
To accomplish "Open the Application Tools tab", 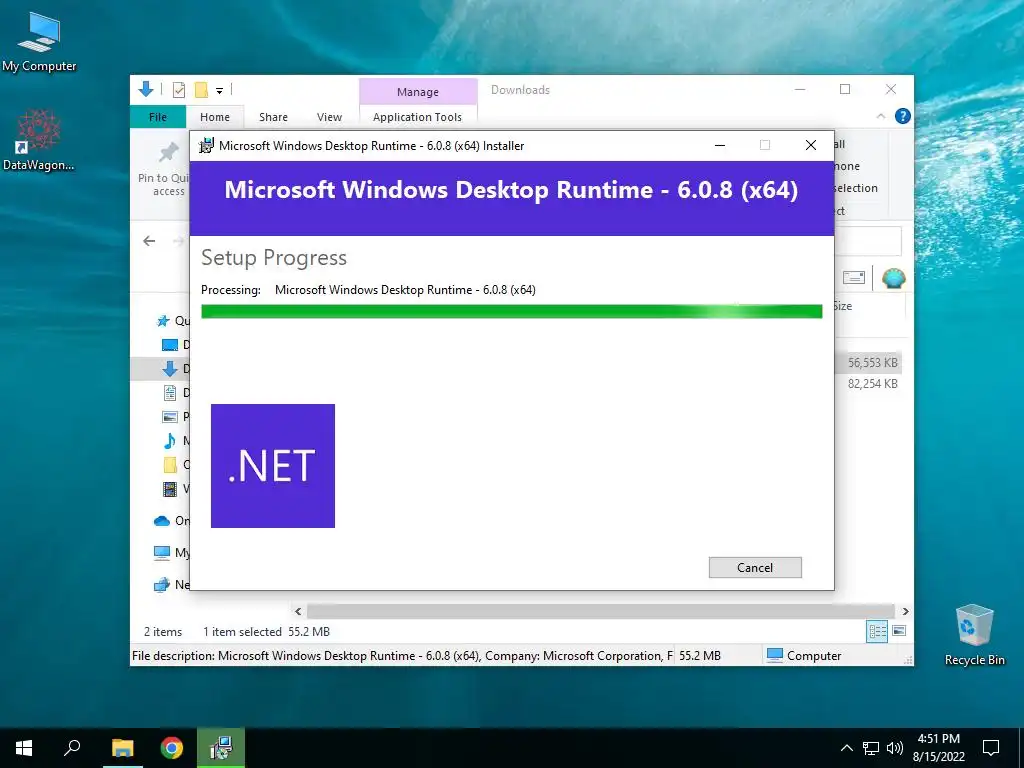I will point(417,117).
